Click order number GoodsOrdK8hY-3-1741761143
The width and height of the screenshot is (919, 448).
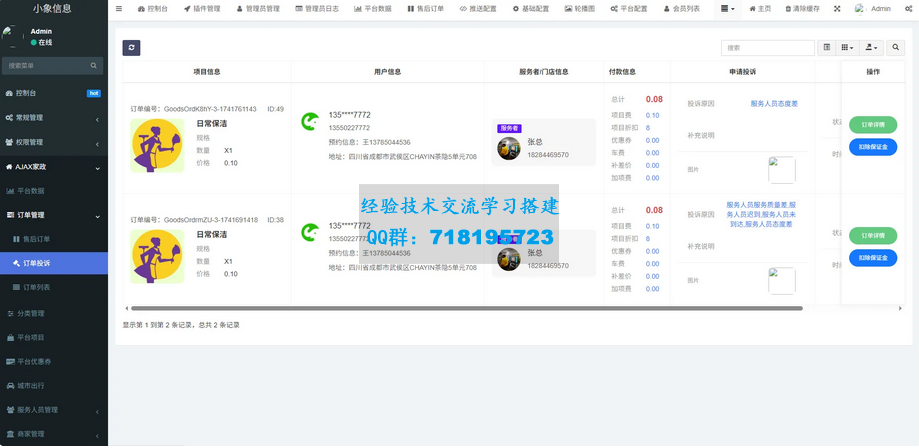pyautogui.click(x=210, y=109)
